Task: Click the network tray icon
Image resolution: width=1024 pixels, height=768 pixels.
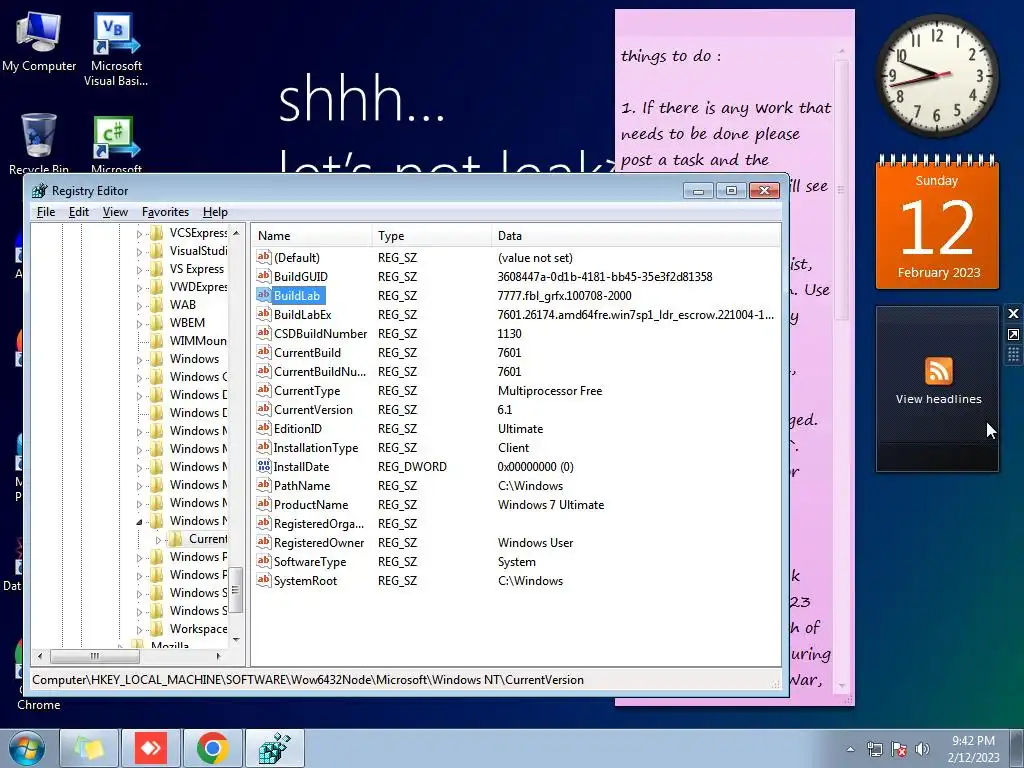Action: (x=874, y=749)
